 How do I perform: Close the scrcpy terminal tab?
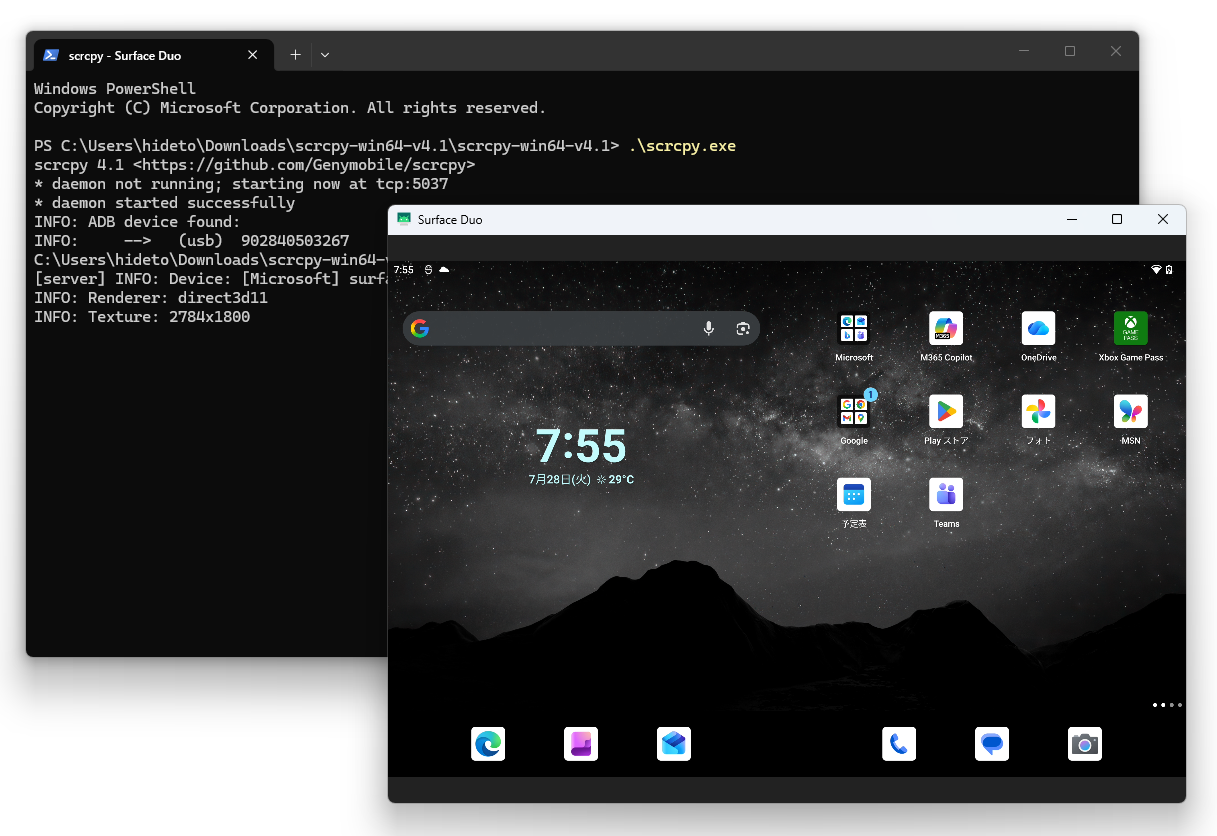[x=253, y=55]
